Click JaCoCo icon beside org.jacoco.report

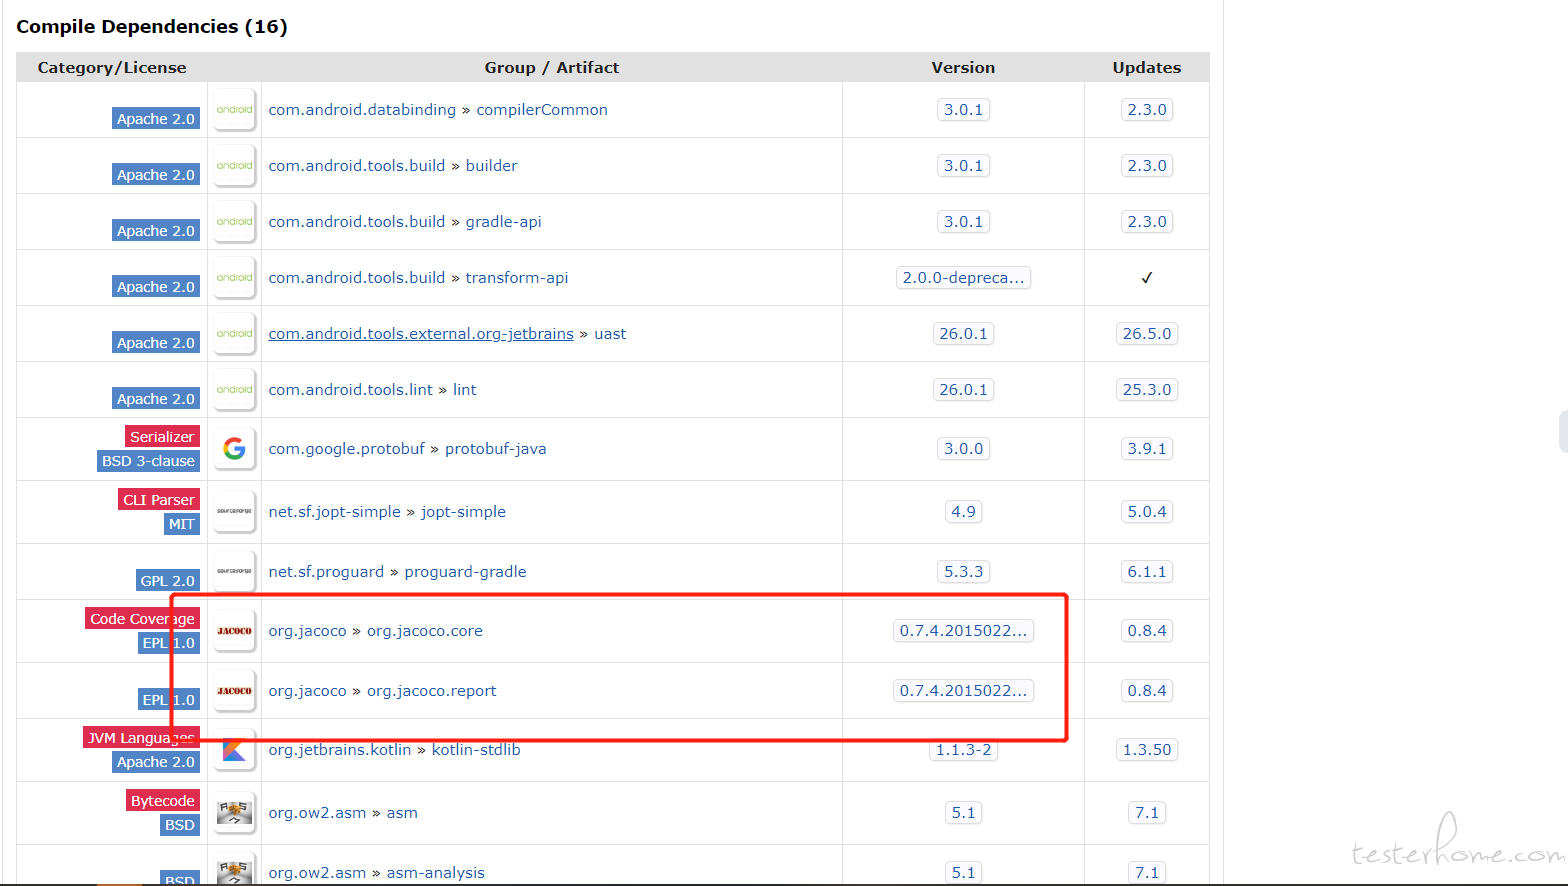pyautogui.click(x=234, y=691)
